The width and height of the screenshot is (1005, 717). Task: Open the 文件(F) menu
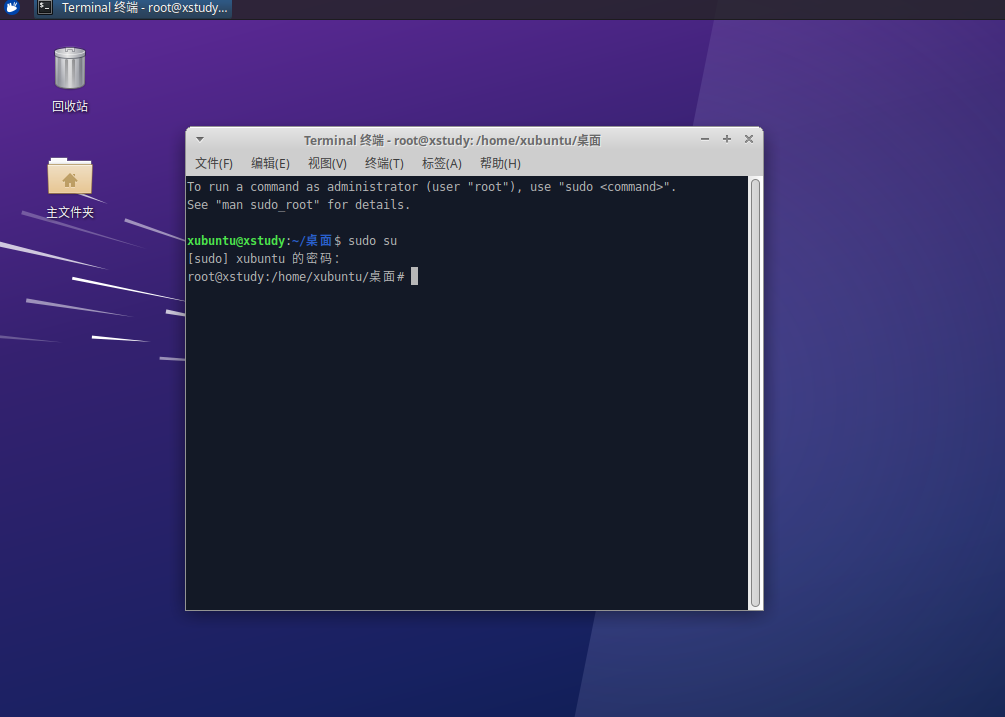tap(214, 163)
